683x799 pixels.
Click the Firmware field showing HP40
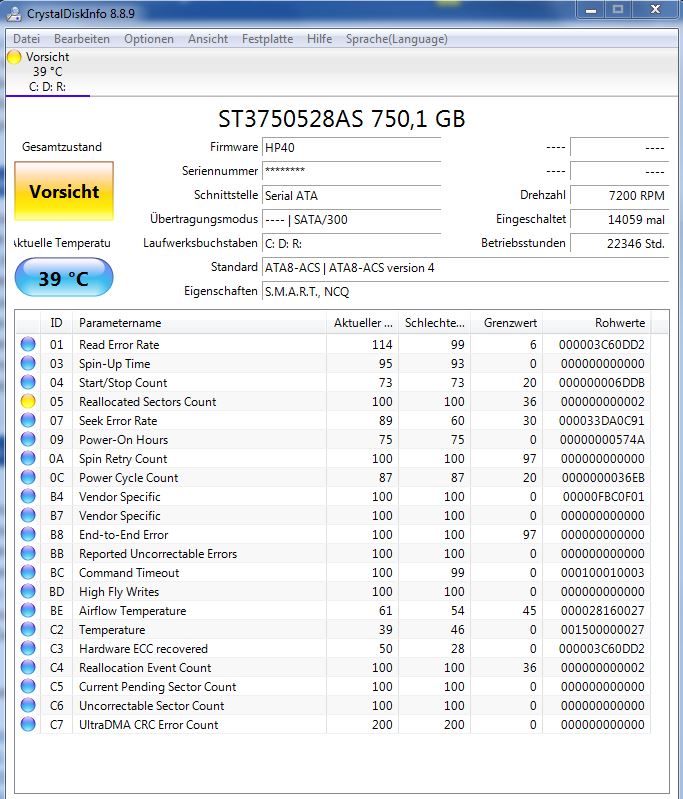(352, 147)
